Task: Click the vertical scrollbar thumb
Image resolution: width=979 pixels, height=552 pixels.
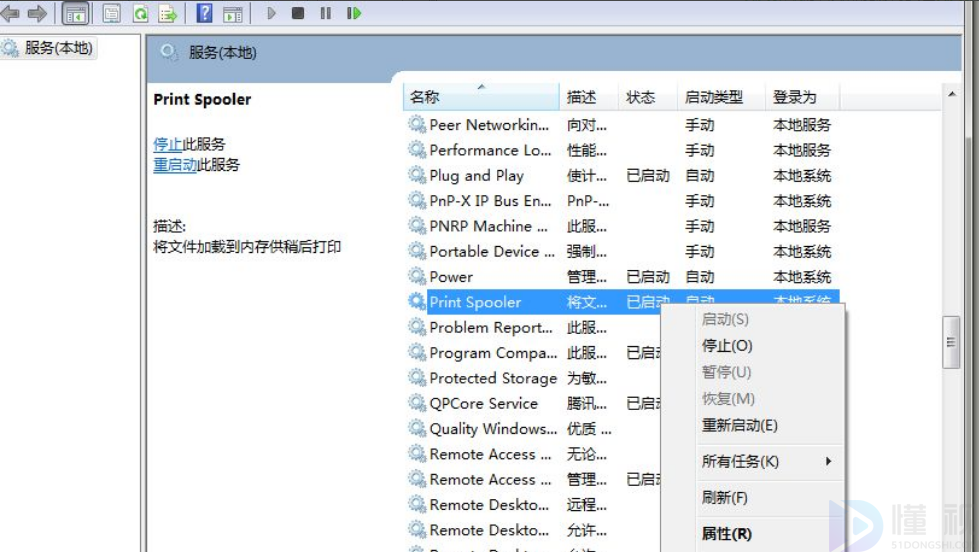Action: (951, 342)
